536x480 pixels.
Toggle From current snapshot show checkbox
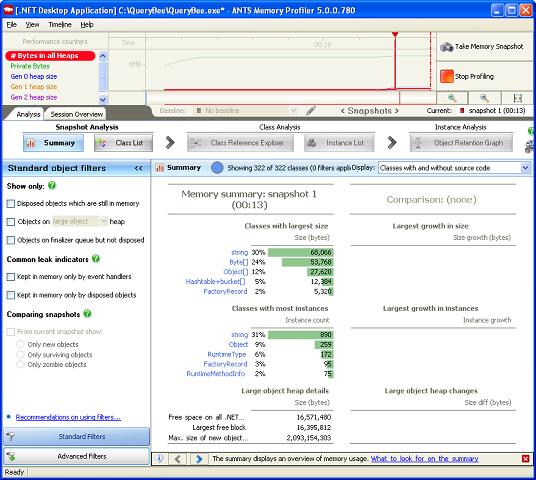pyautogui.click(x=11, y=332)
